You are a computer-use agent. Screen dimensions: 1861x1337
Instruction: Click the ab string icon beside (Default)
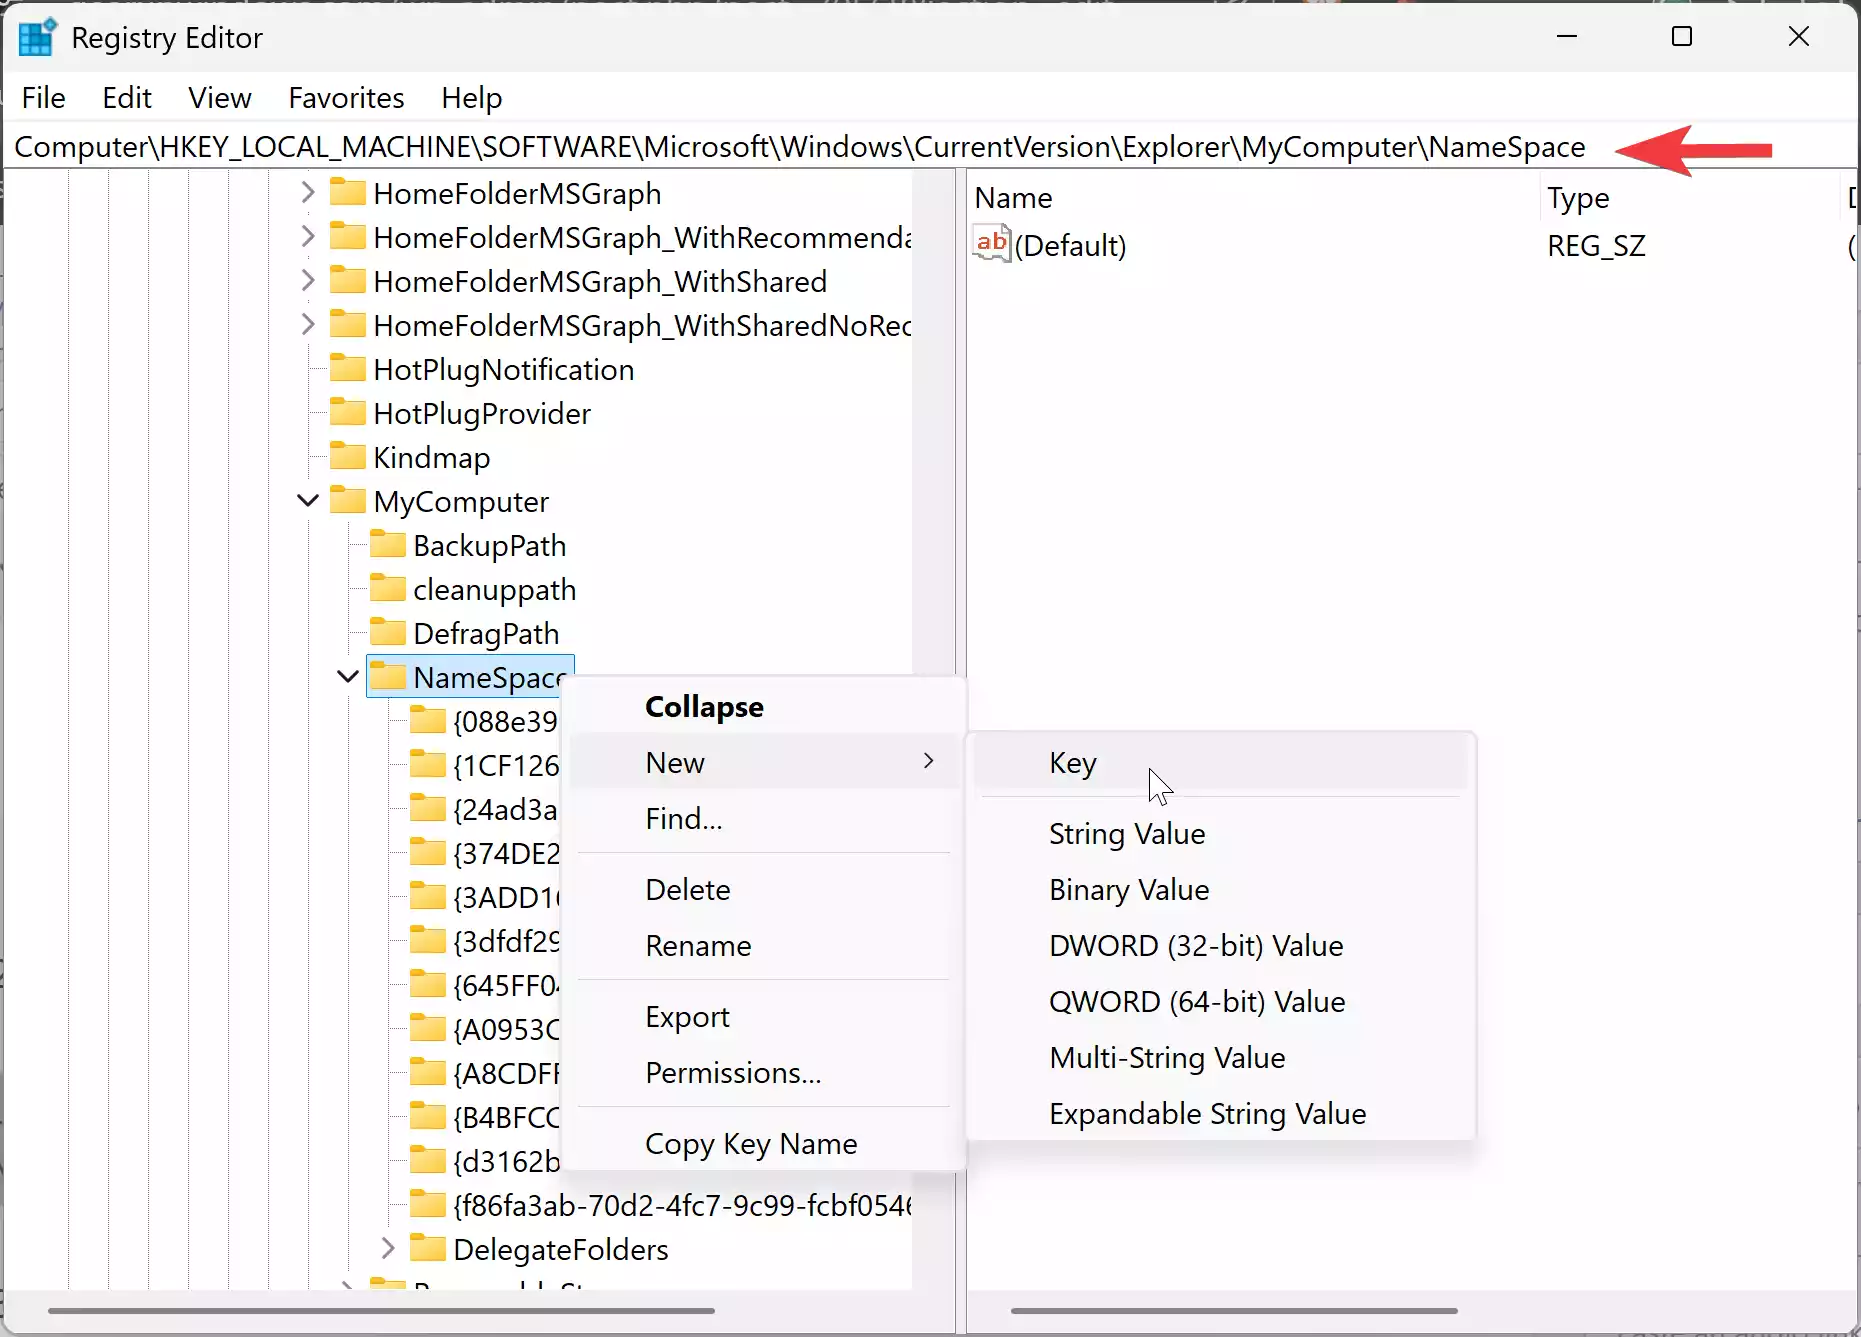991,243
